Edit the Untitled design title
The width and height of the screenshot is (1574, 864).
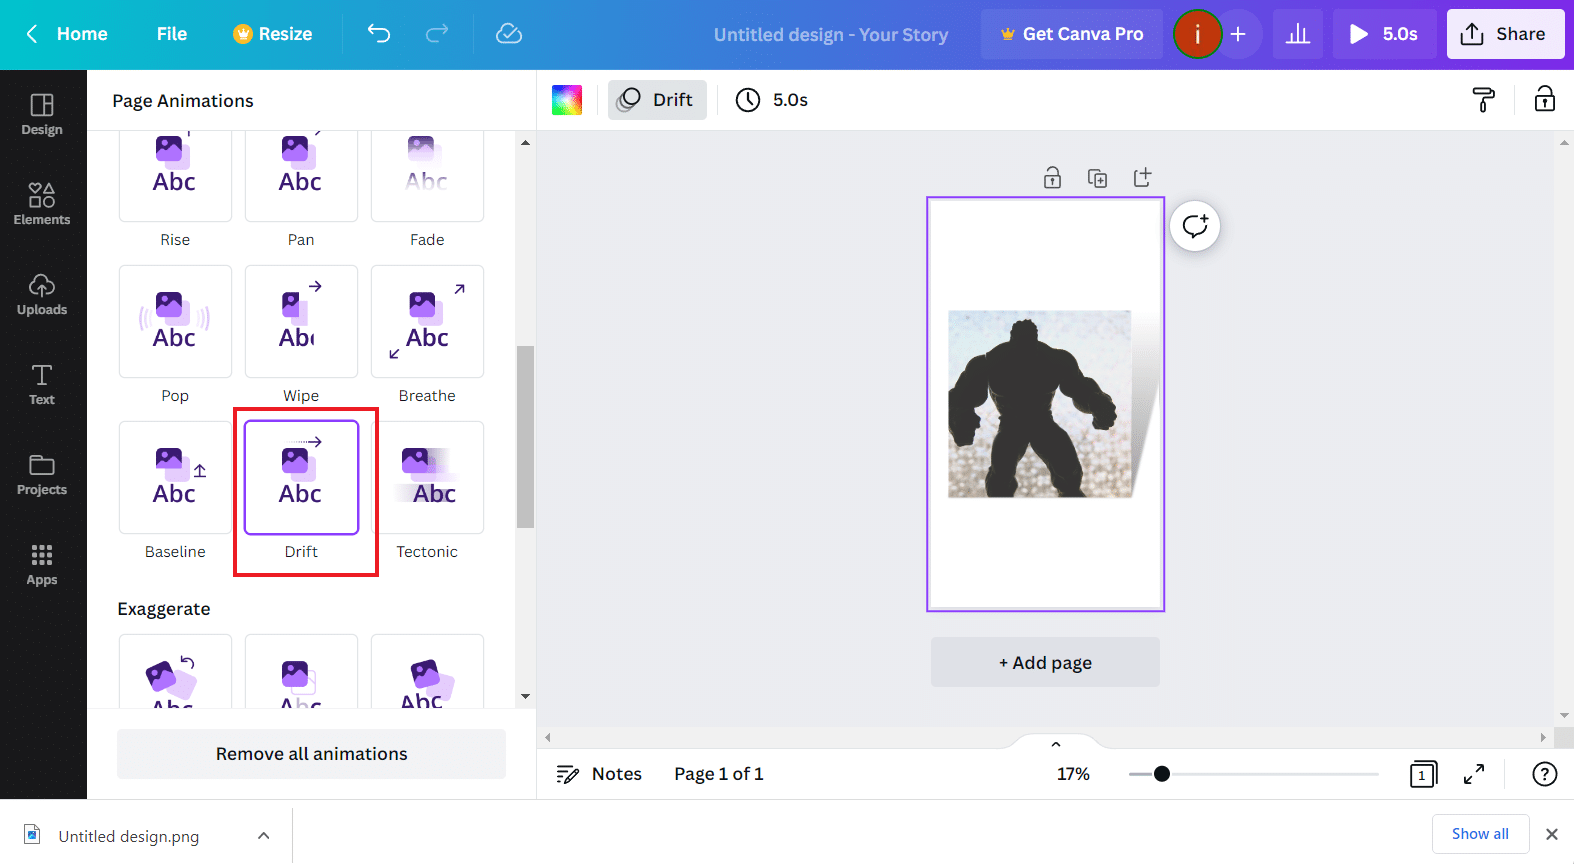(831, 35)
